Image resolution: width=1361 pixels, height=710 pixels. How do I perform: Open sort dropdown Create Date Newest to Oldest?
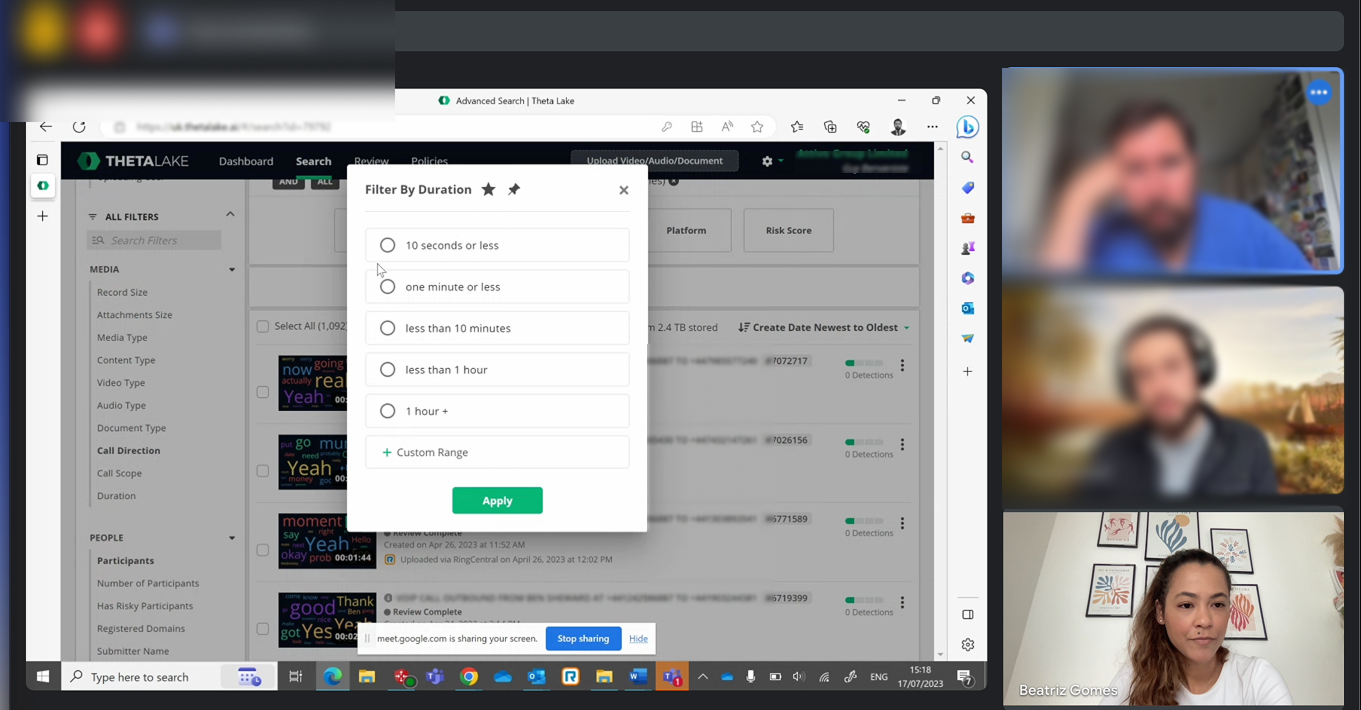click(x=824, y=327)
